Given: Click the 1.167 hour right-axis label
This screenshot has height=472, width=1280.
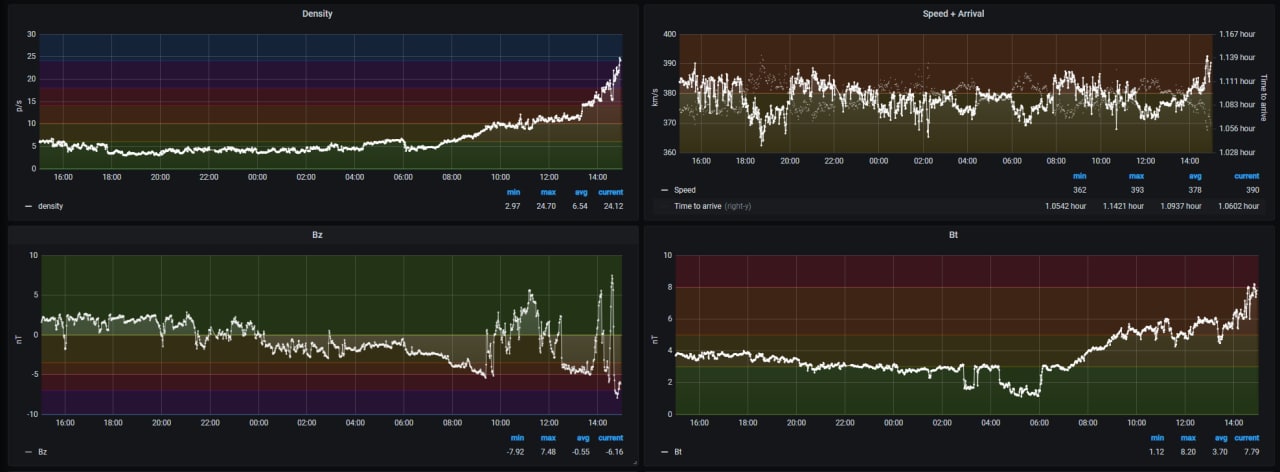Looking at the screenshot, I should [x=1236, y=35].
